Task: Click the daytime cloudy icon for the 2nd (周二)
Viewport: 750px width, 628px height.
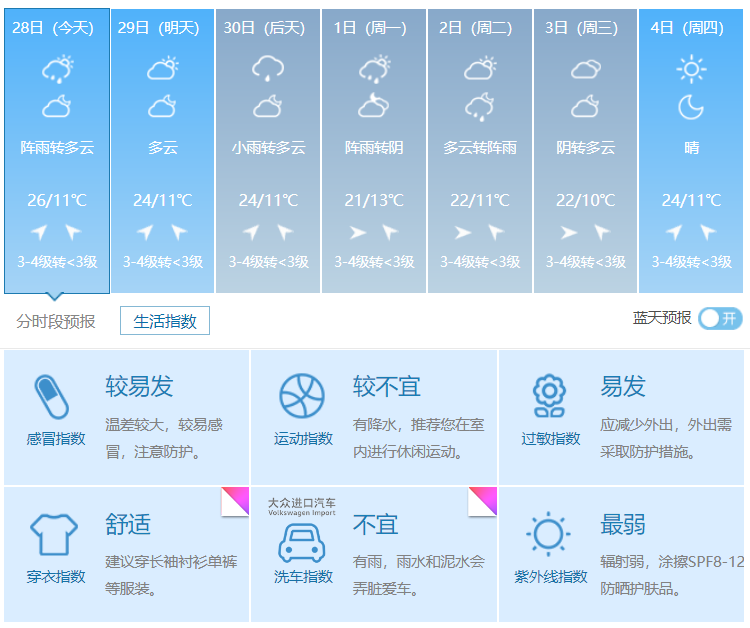Action: tap(480, 68)
